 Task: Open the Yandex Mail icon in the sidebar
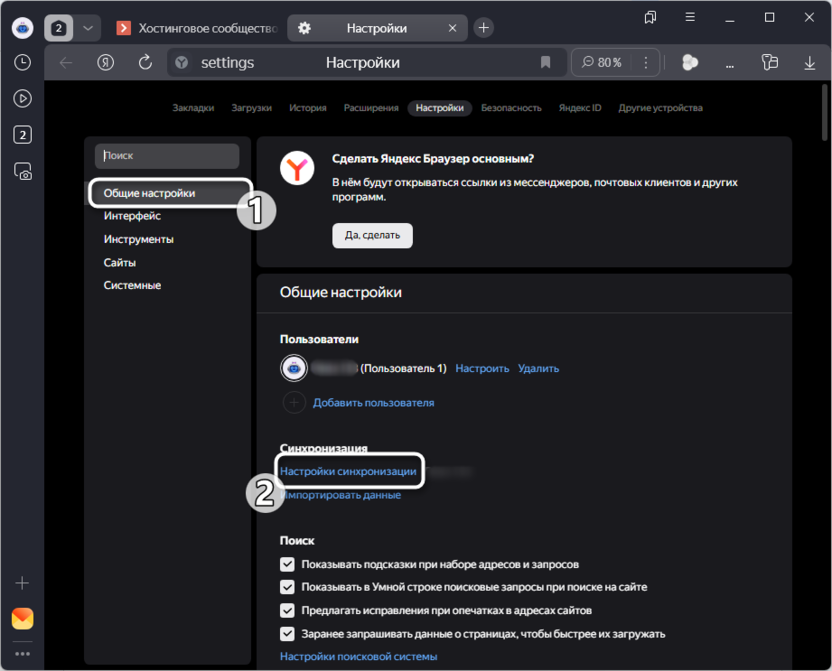pyautogui.click(x=22, y=618)
